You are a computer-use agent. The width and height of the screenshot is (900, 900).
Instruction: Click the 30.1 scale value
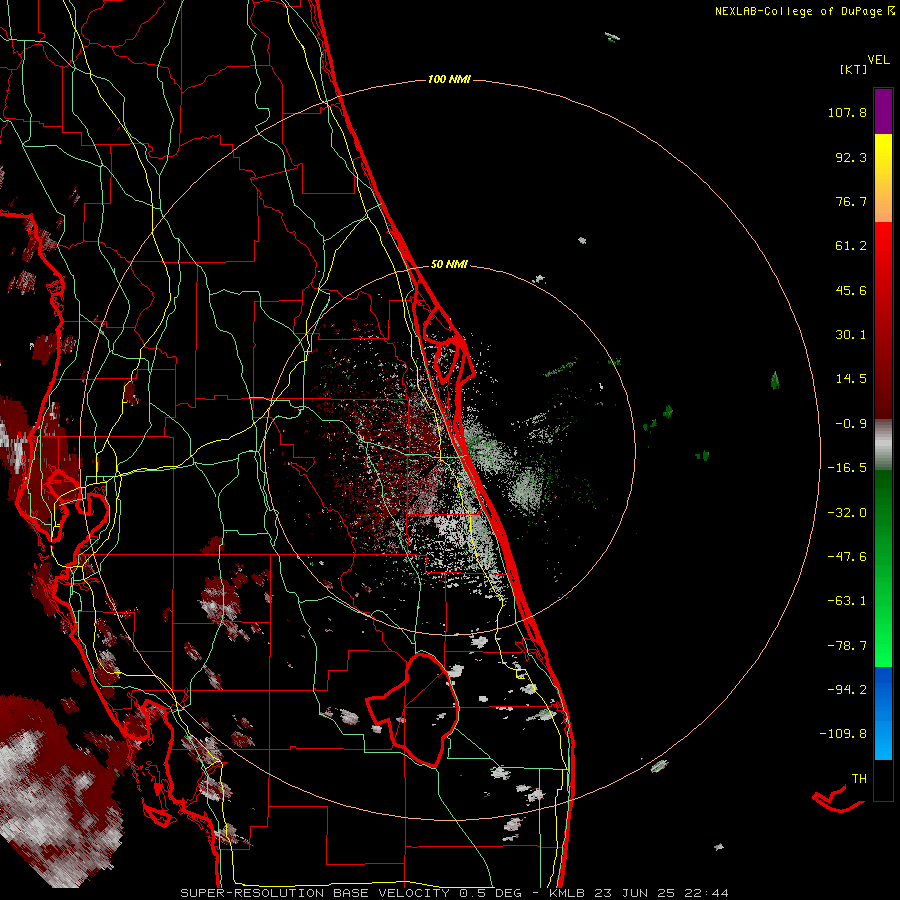pos(851,335)
